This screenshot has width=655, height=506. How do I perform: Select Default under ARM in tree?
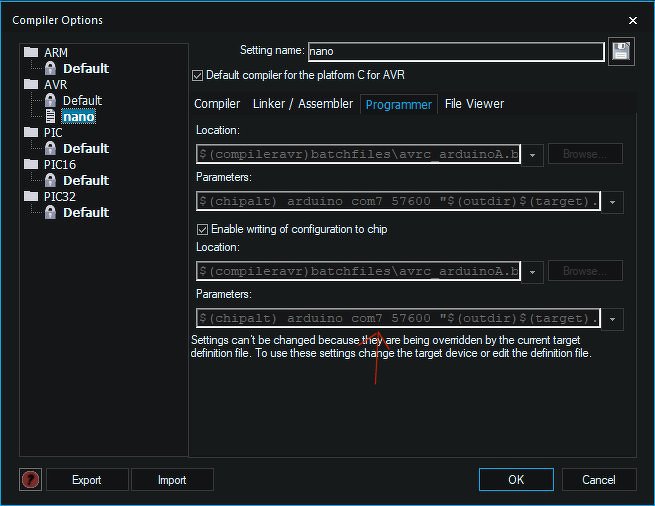[x=85, y=68]
